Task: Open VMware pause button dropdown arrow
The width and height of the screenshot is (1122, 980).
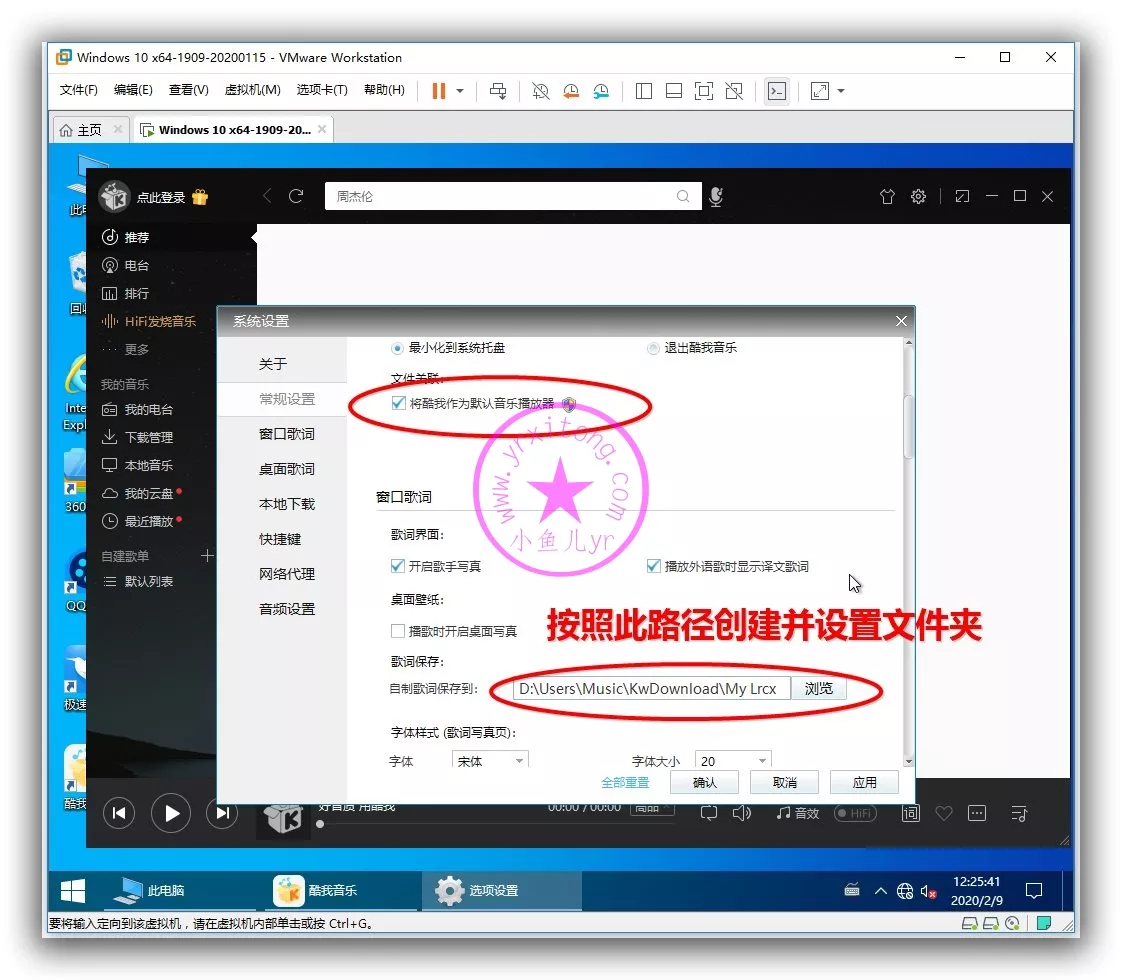Action: pos(460,91)
